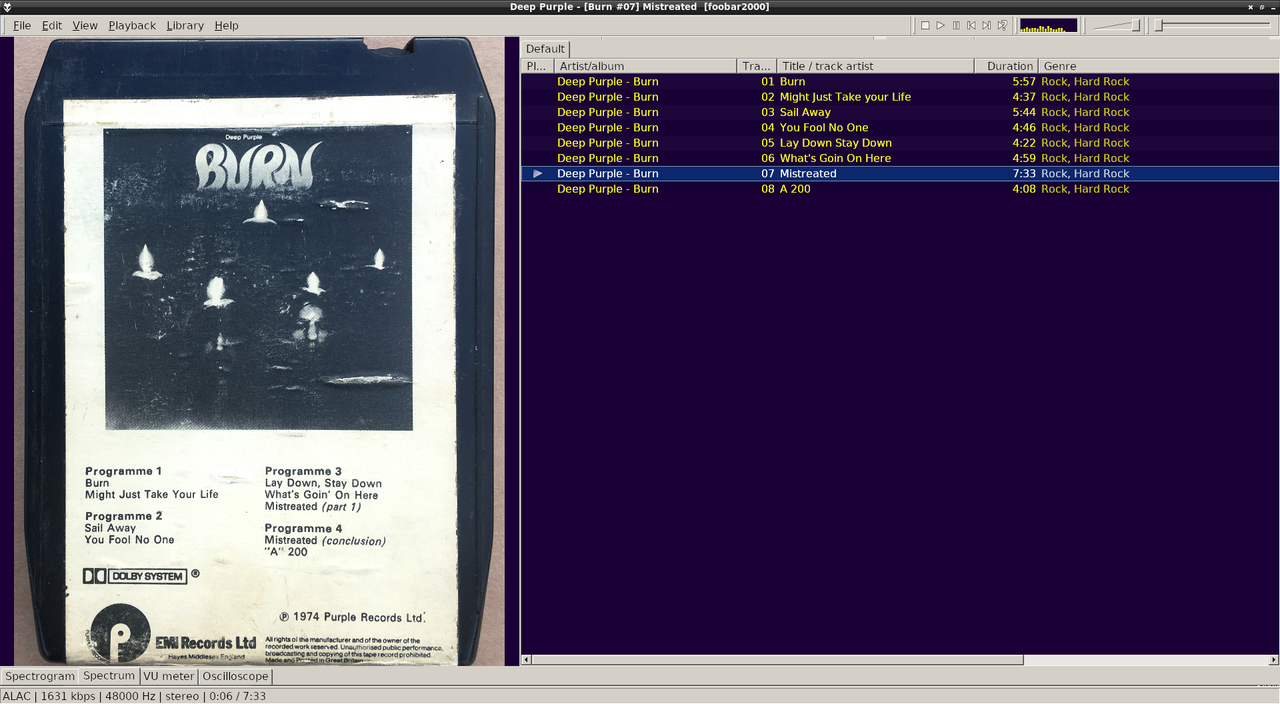Open the window menu icon in title bar
This screenshot has width=1280, height=704.
click(x=7, y=7)
